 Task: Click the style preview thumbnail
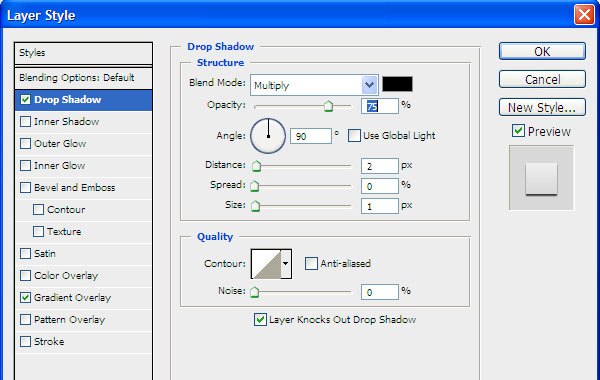(541, 178)
